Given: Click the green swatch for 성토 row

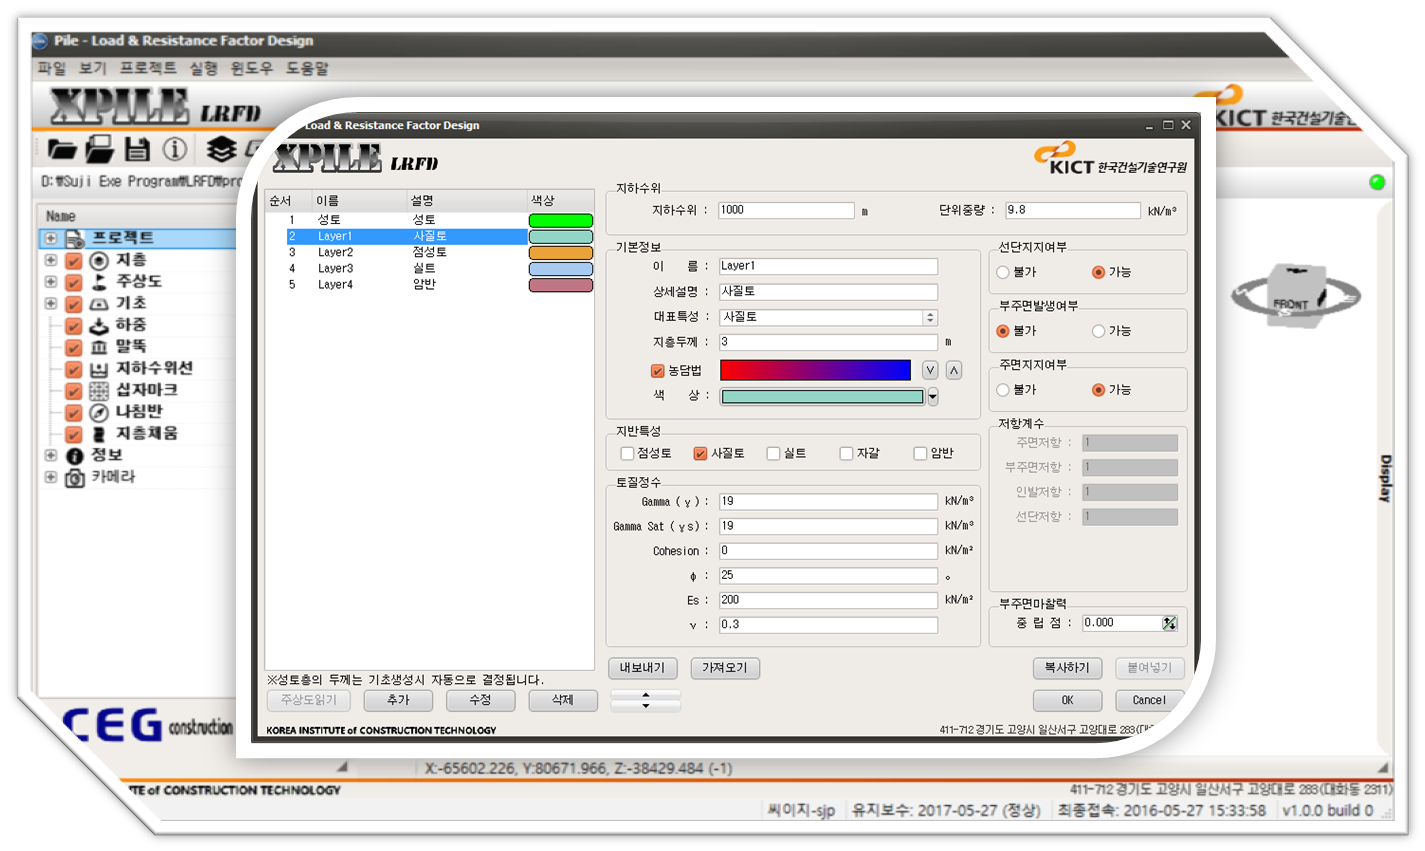Looking at the screenshot, I should (x=560, y=220).
